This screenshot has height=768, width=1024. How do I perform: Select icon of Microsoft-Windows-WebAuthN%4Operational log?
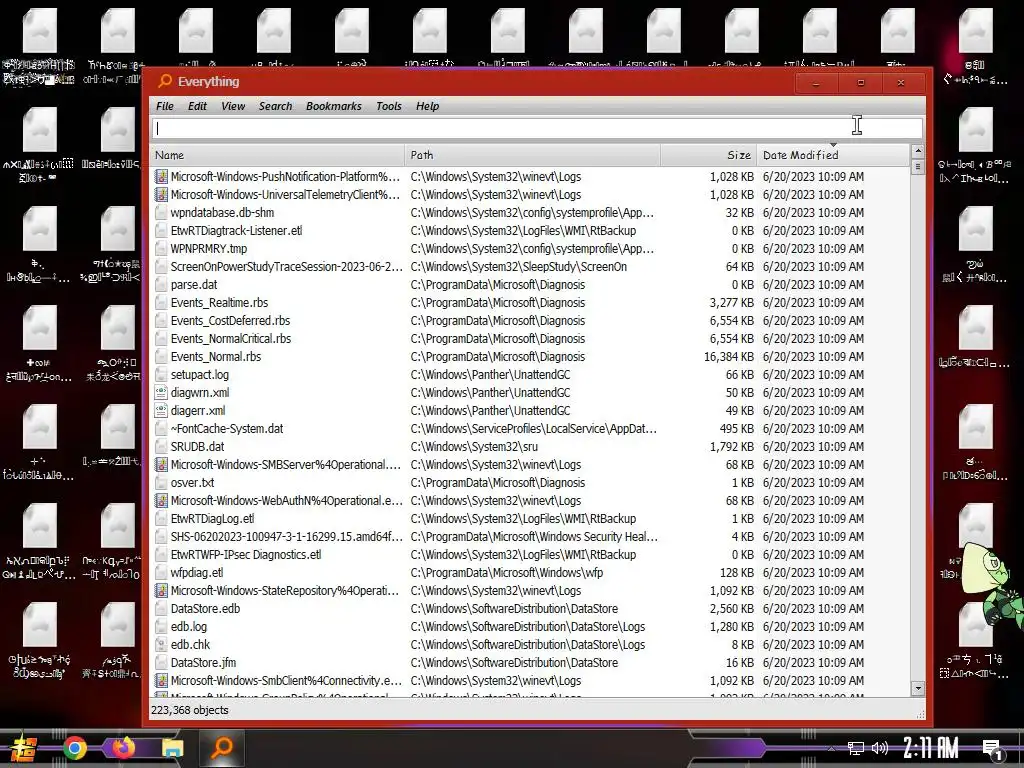pyautogui.click(x=161, y=500)
